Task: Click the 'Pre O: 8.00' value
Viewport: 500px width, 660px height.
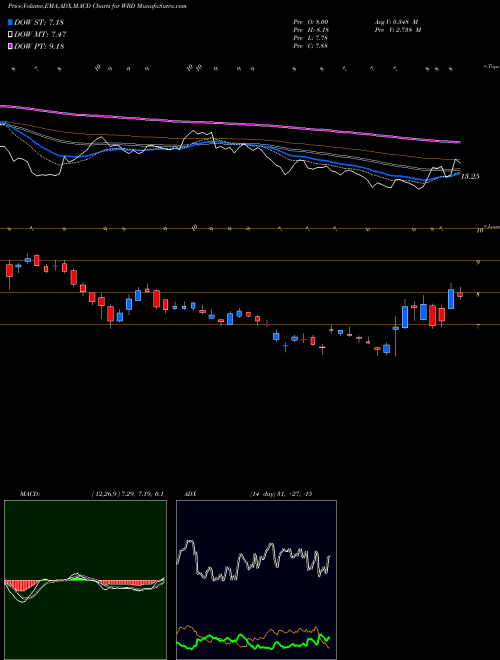Action: 311,22
